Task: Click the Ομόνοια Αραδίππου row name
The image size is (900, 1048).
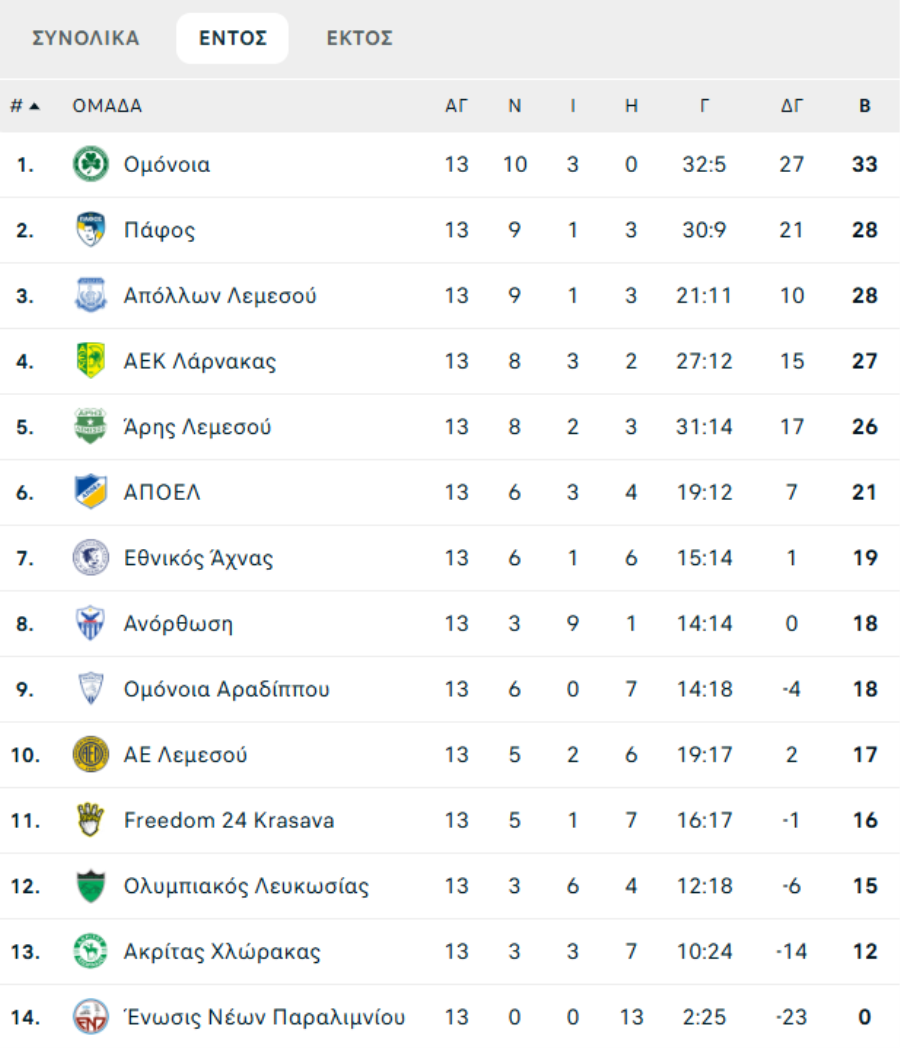Action: [226, 689]
